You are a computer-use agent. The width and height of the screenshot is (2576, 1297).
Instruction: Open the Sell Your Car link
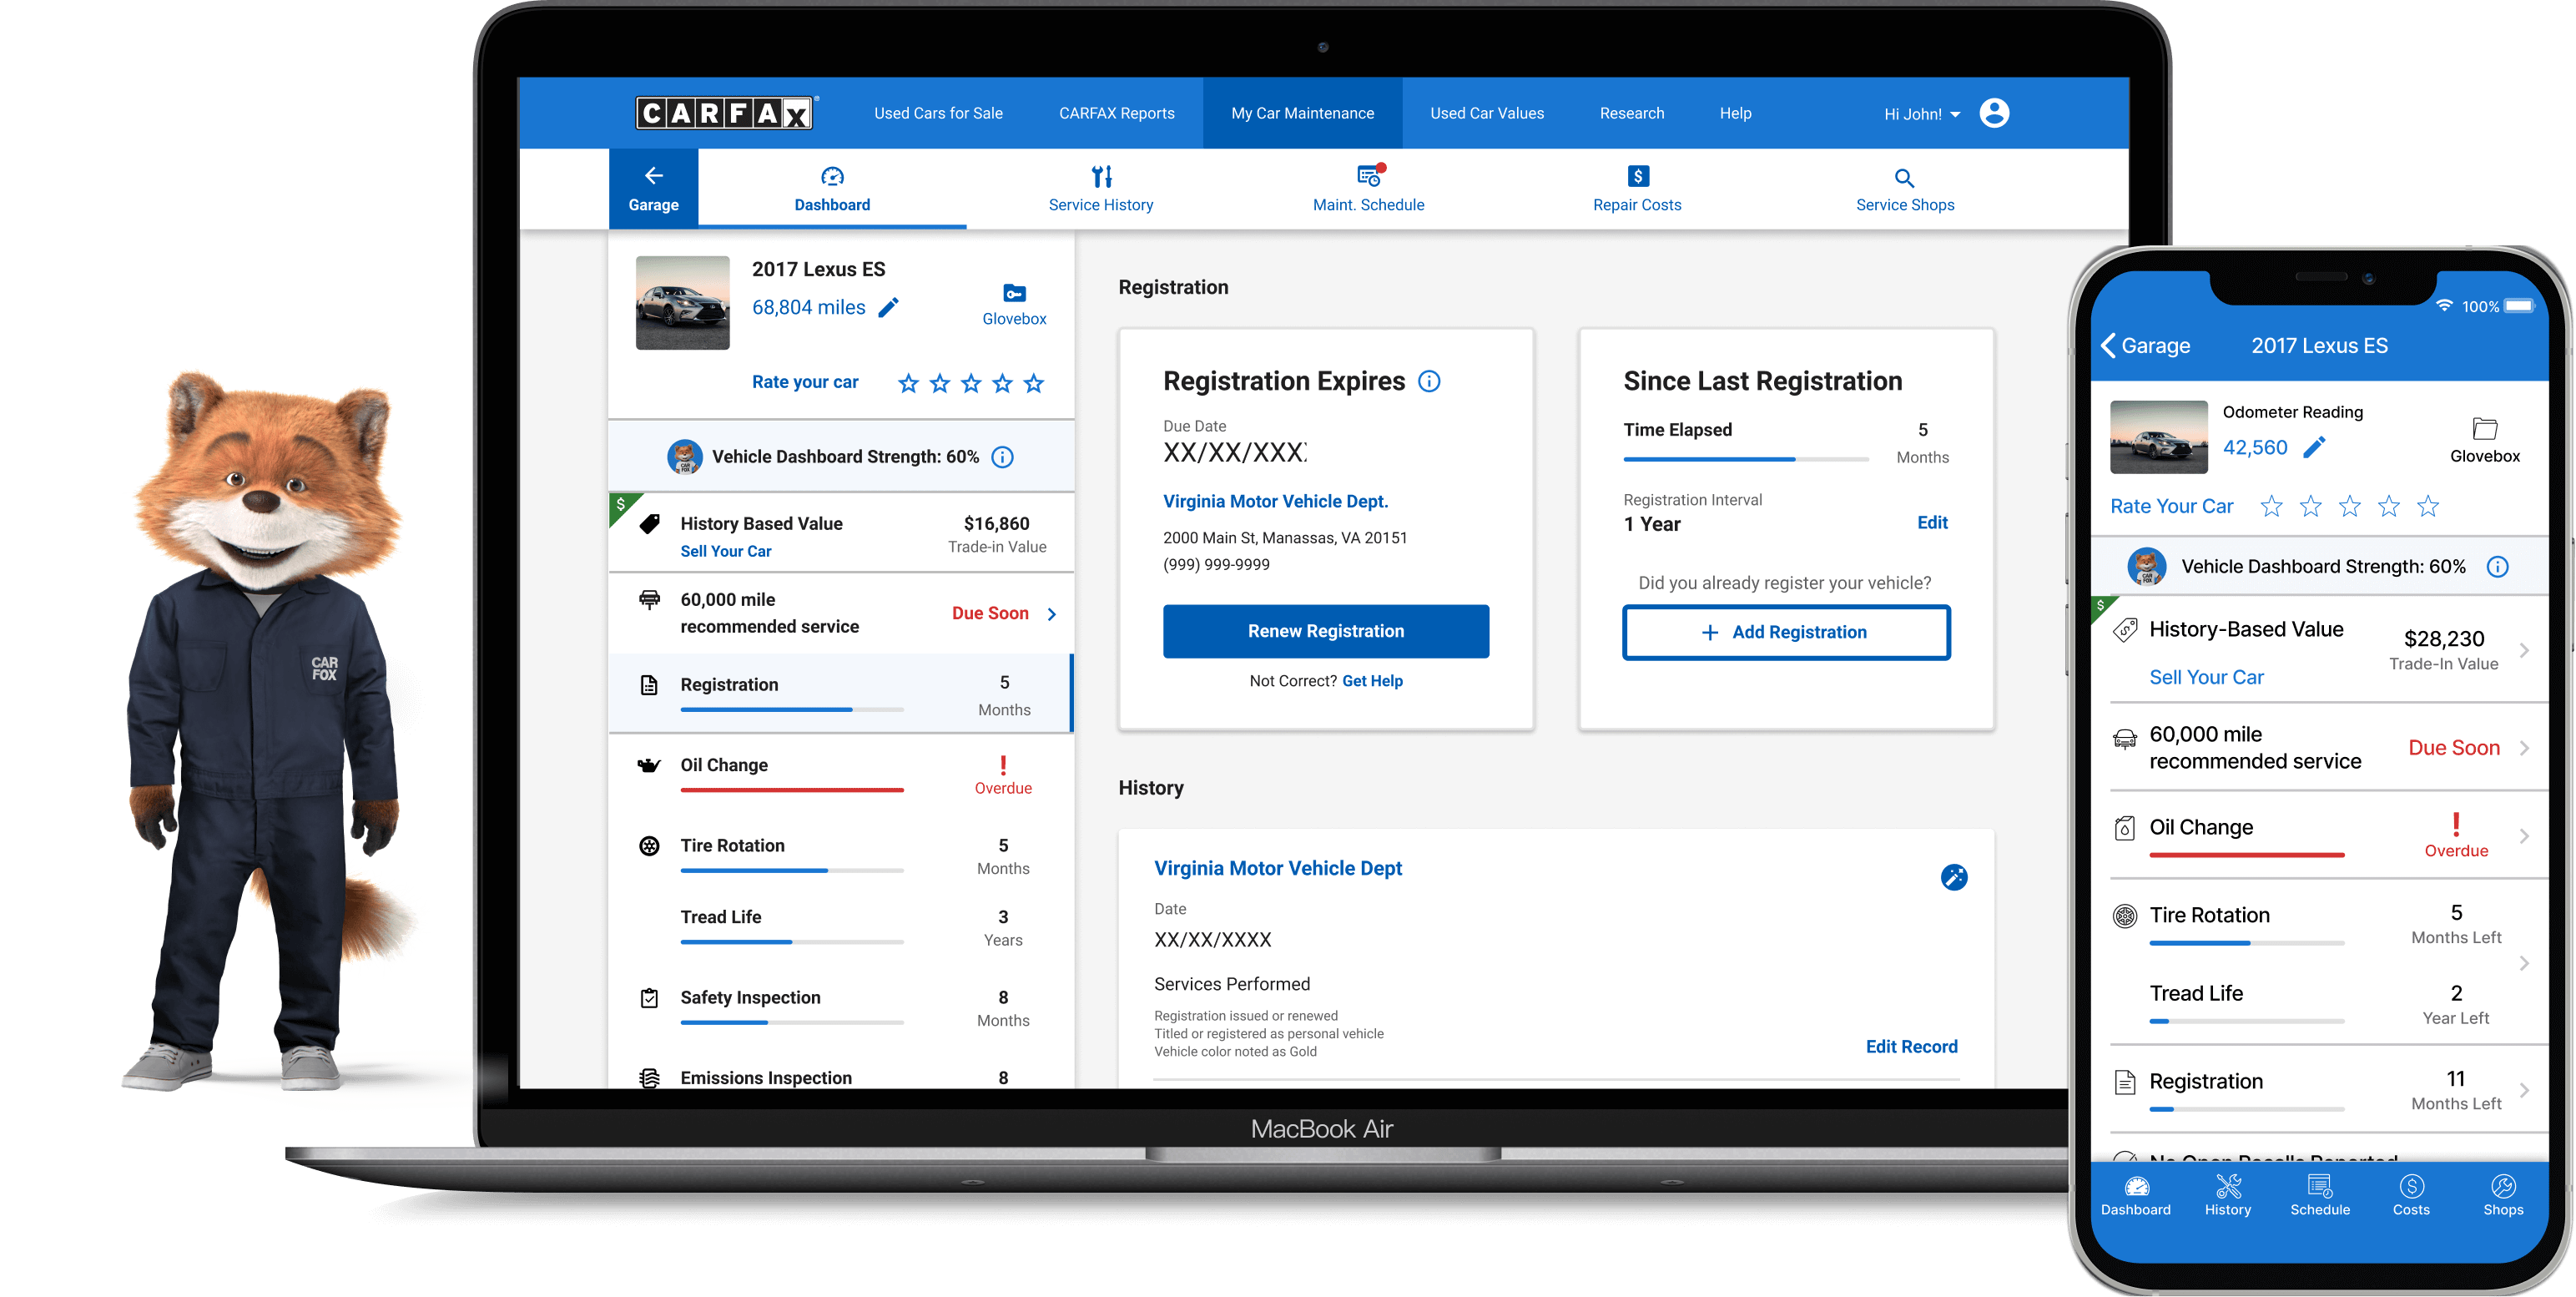(x=726, y=550)
